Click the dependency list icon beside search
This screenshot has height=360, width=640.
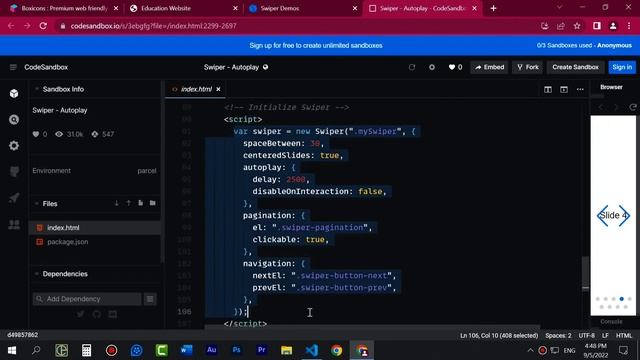(x=150, y=299)
